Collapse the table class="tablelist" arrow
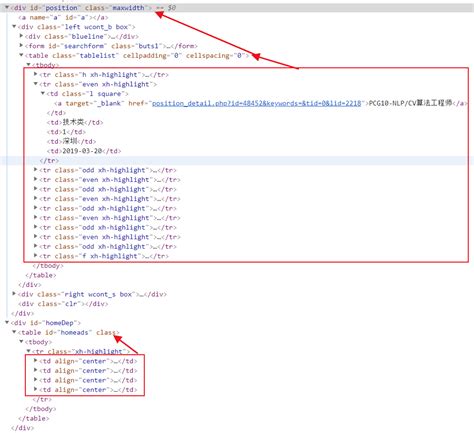The width and height of the screenshot is (474, 433). click(x=21, y=55)
